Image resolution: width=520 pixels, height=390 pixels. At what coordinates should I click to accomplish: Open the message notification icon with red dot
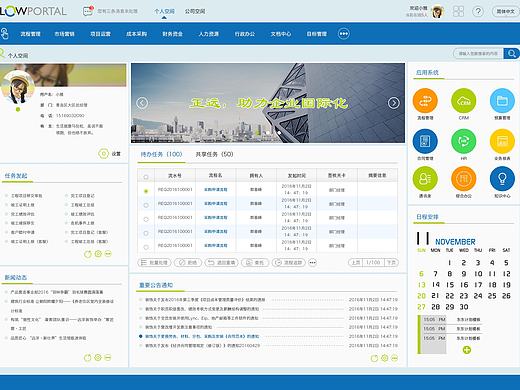[x=88, y=11]
